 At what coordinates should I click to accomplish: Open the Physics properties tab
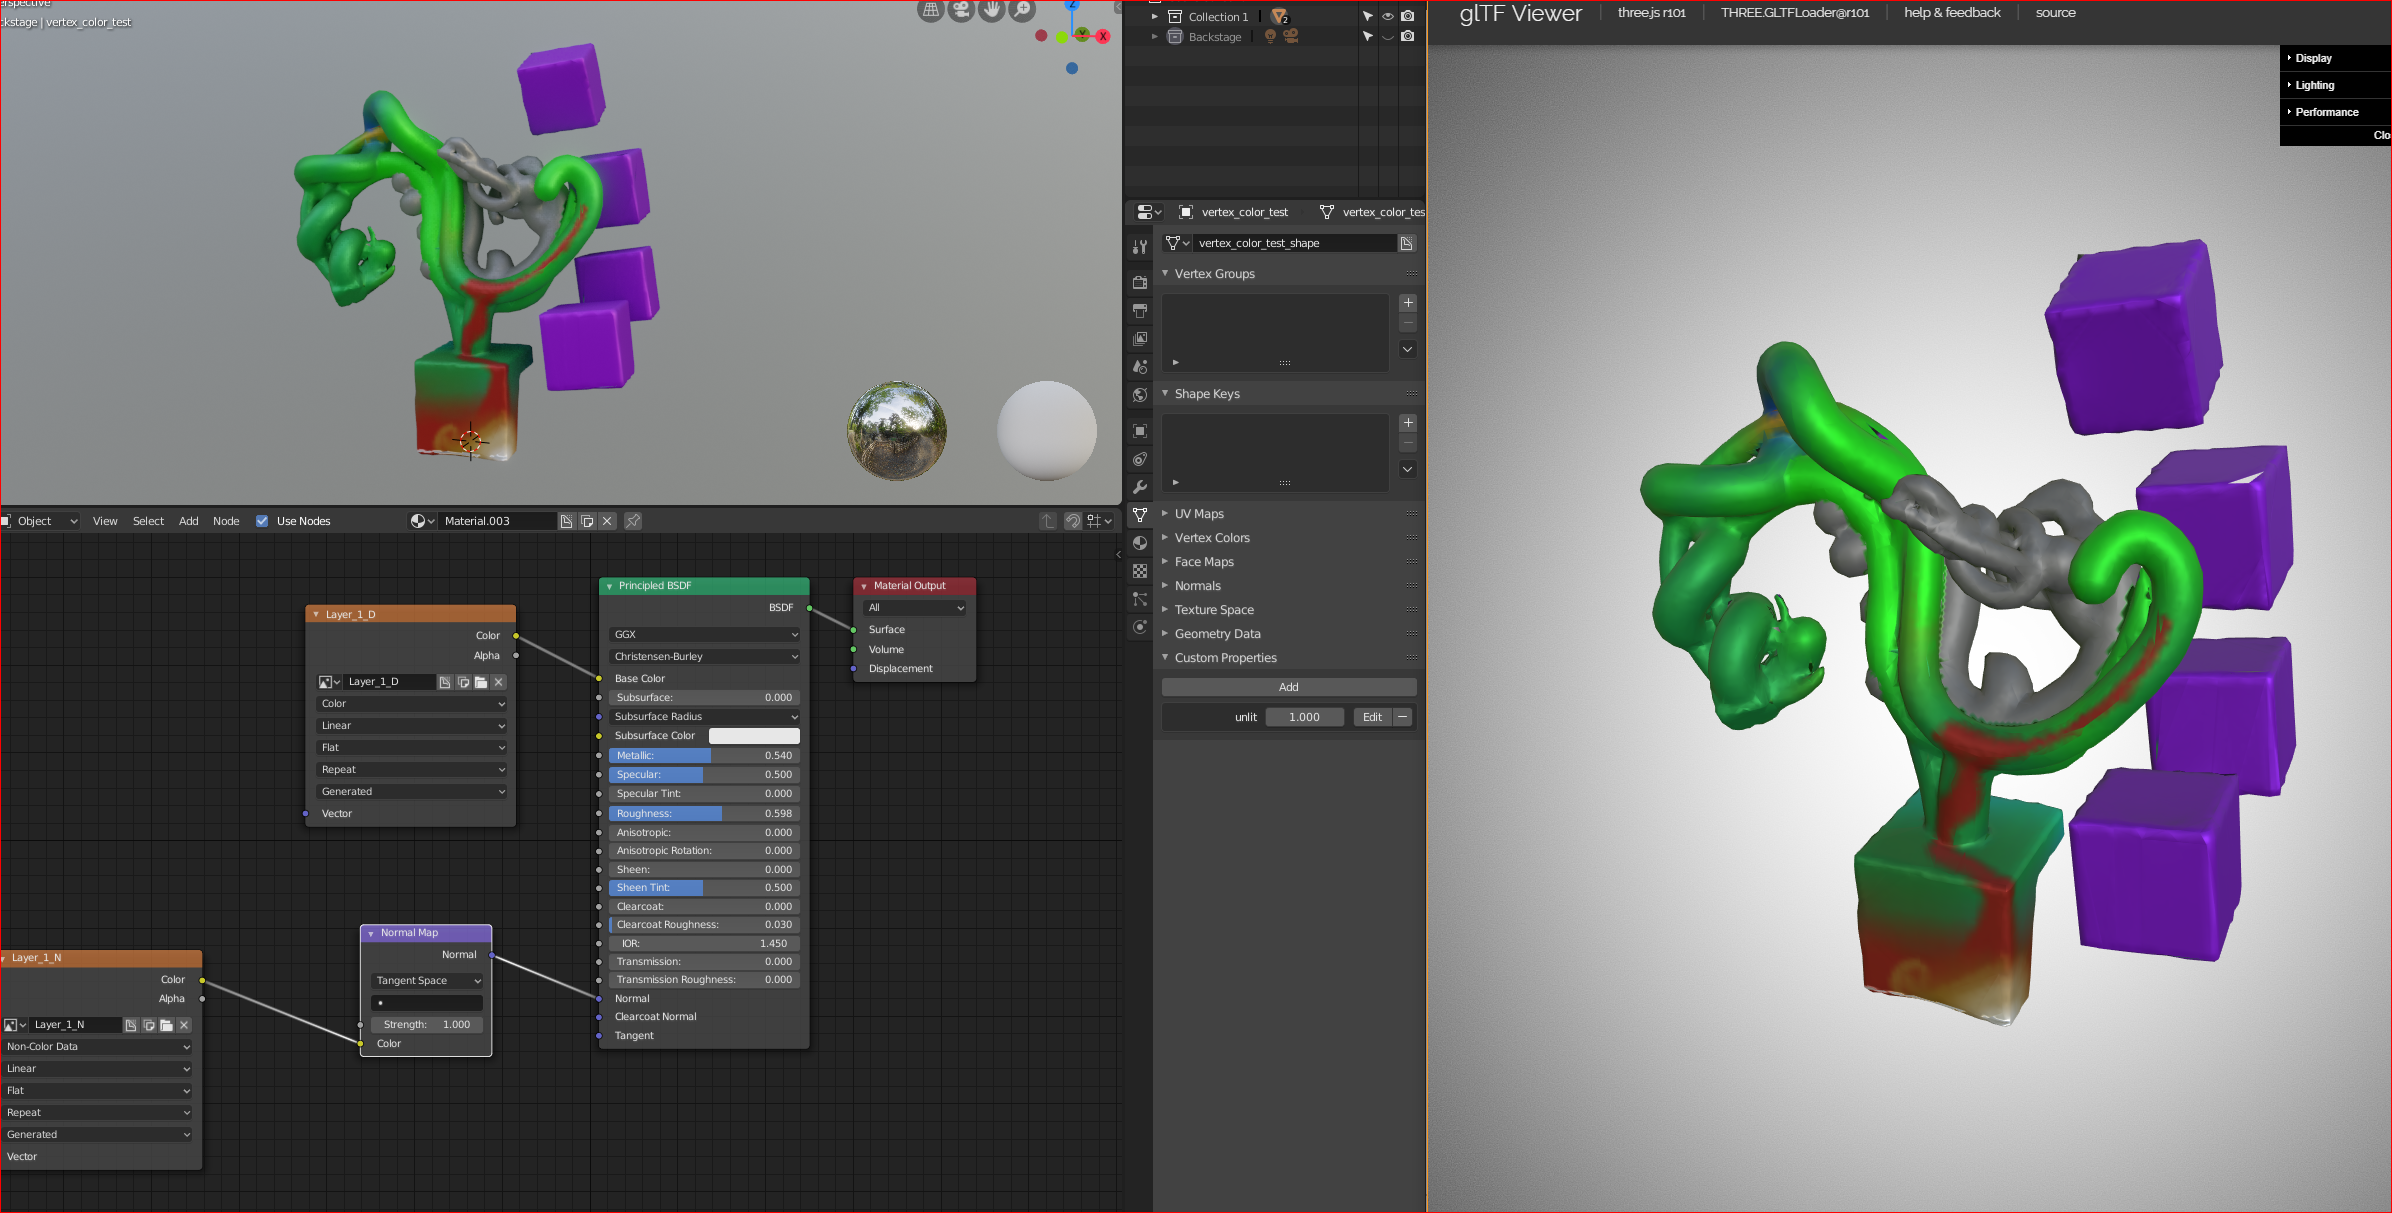pos(1139,627)
